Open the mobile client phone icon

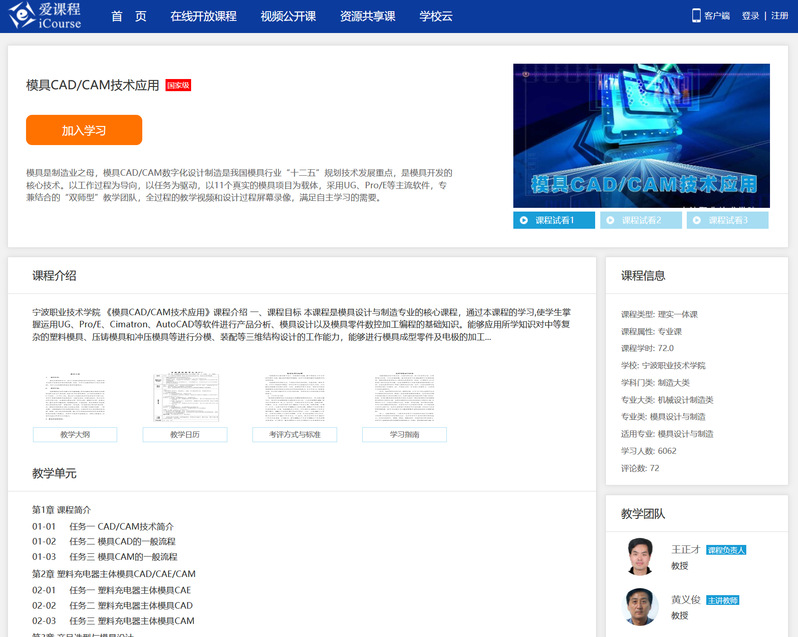(696, 16)
